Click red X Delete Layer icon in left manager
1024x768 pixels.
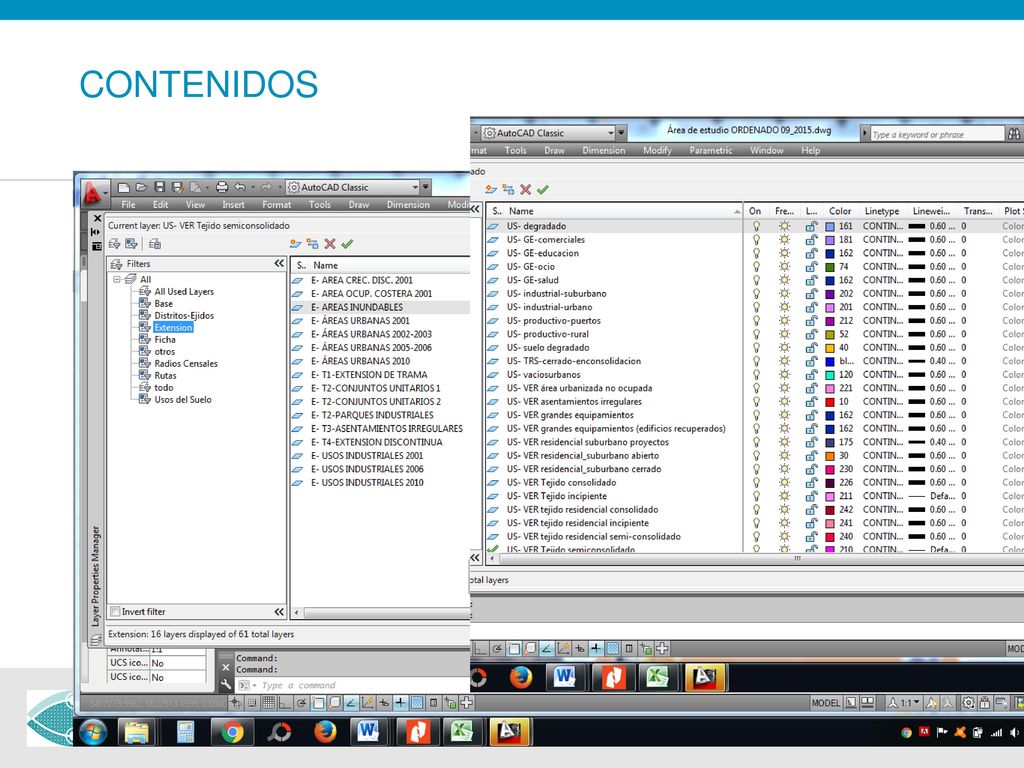[330, 244]
